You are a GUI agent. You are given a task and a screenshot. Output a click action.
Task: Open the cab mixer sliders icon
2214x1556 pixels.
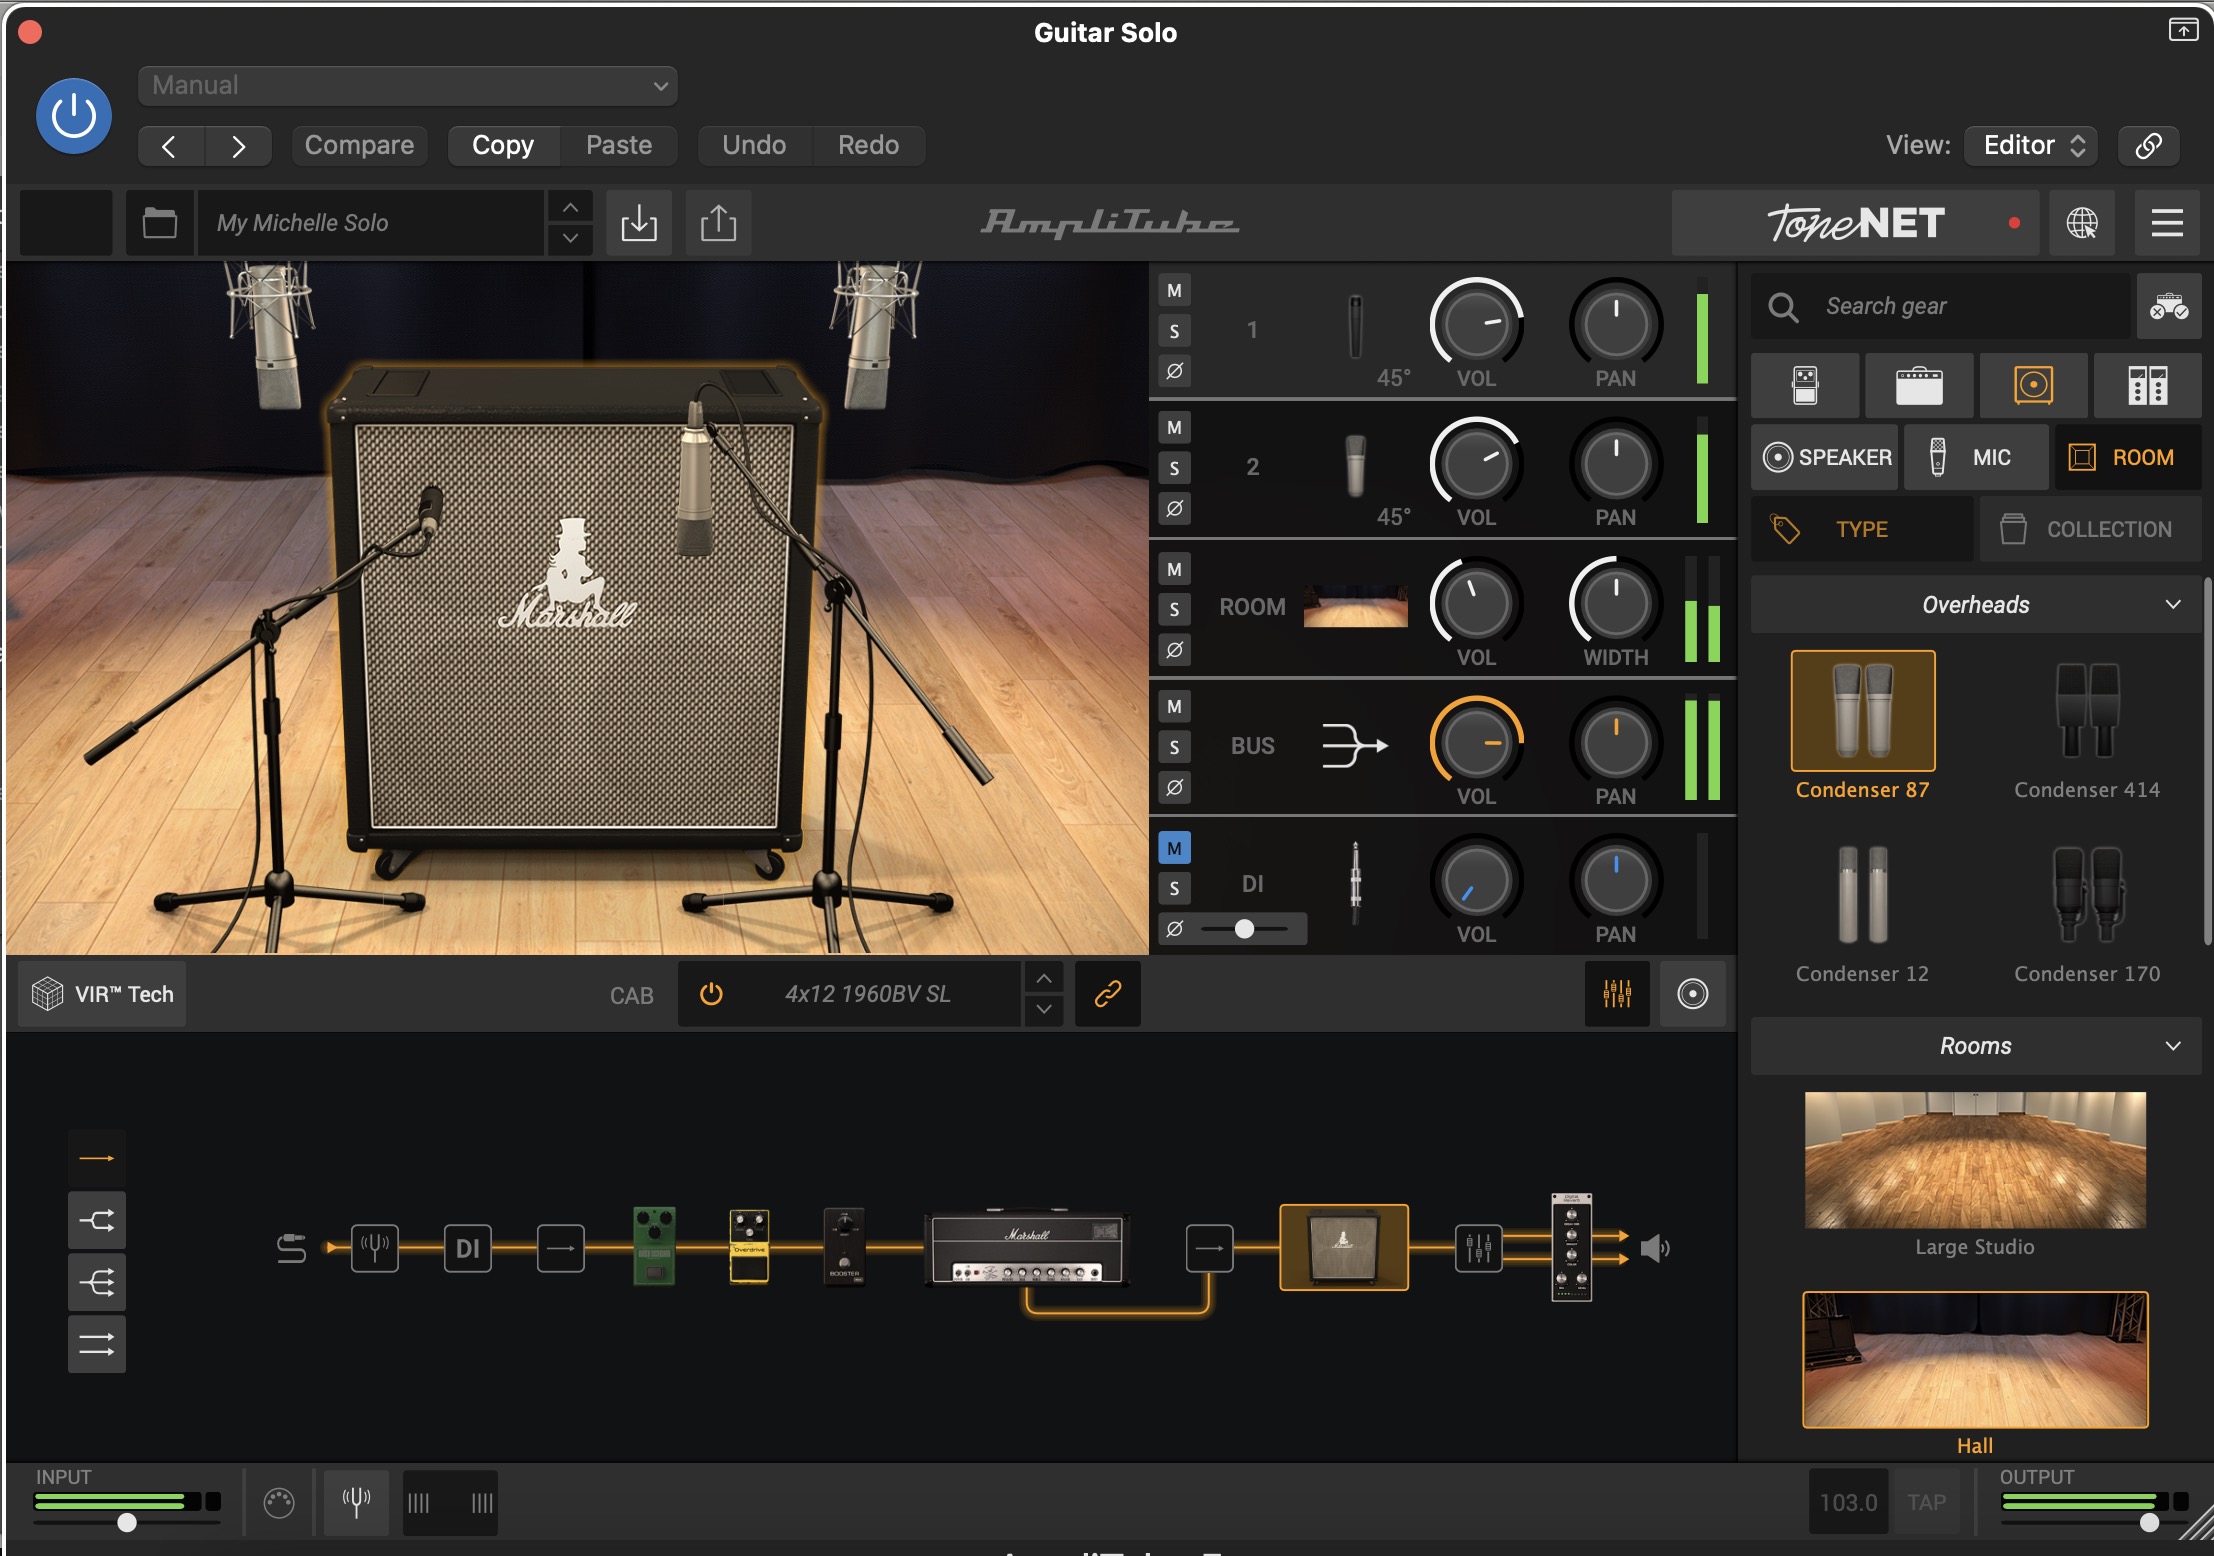point(1617,994)
